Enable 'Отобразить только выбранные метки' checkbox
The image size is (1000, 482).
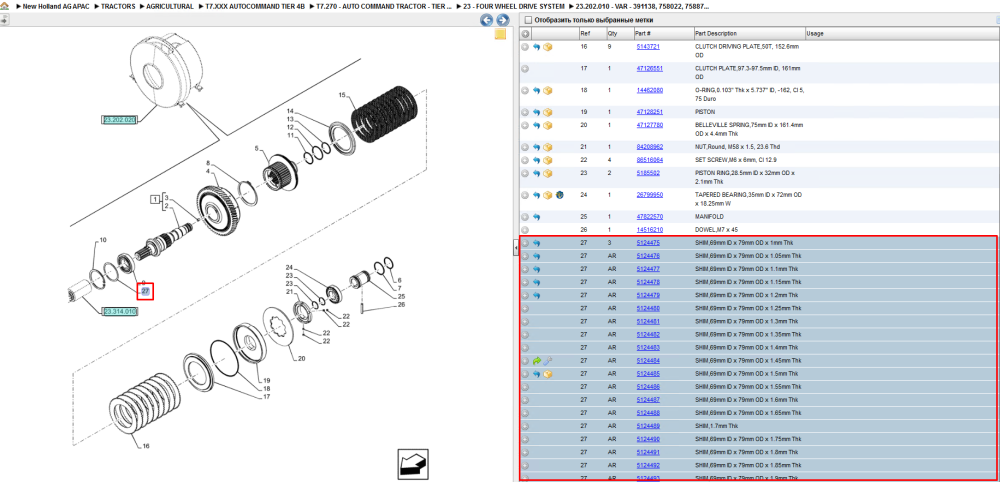coord(527,20)
